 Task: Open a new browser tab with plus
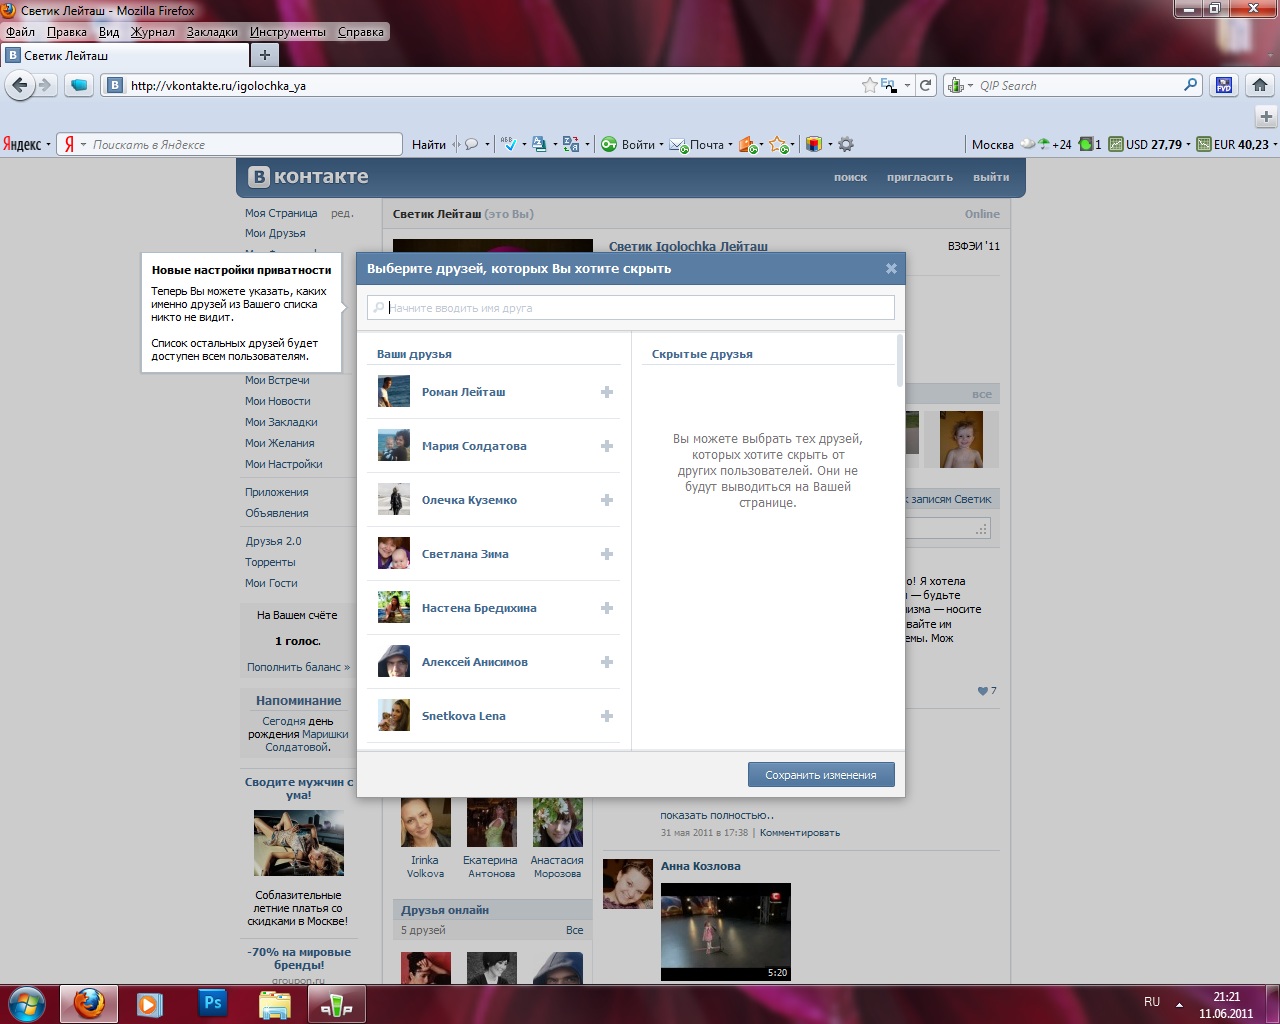264,55
